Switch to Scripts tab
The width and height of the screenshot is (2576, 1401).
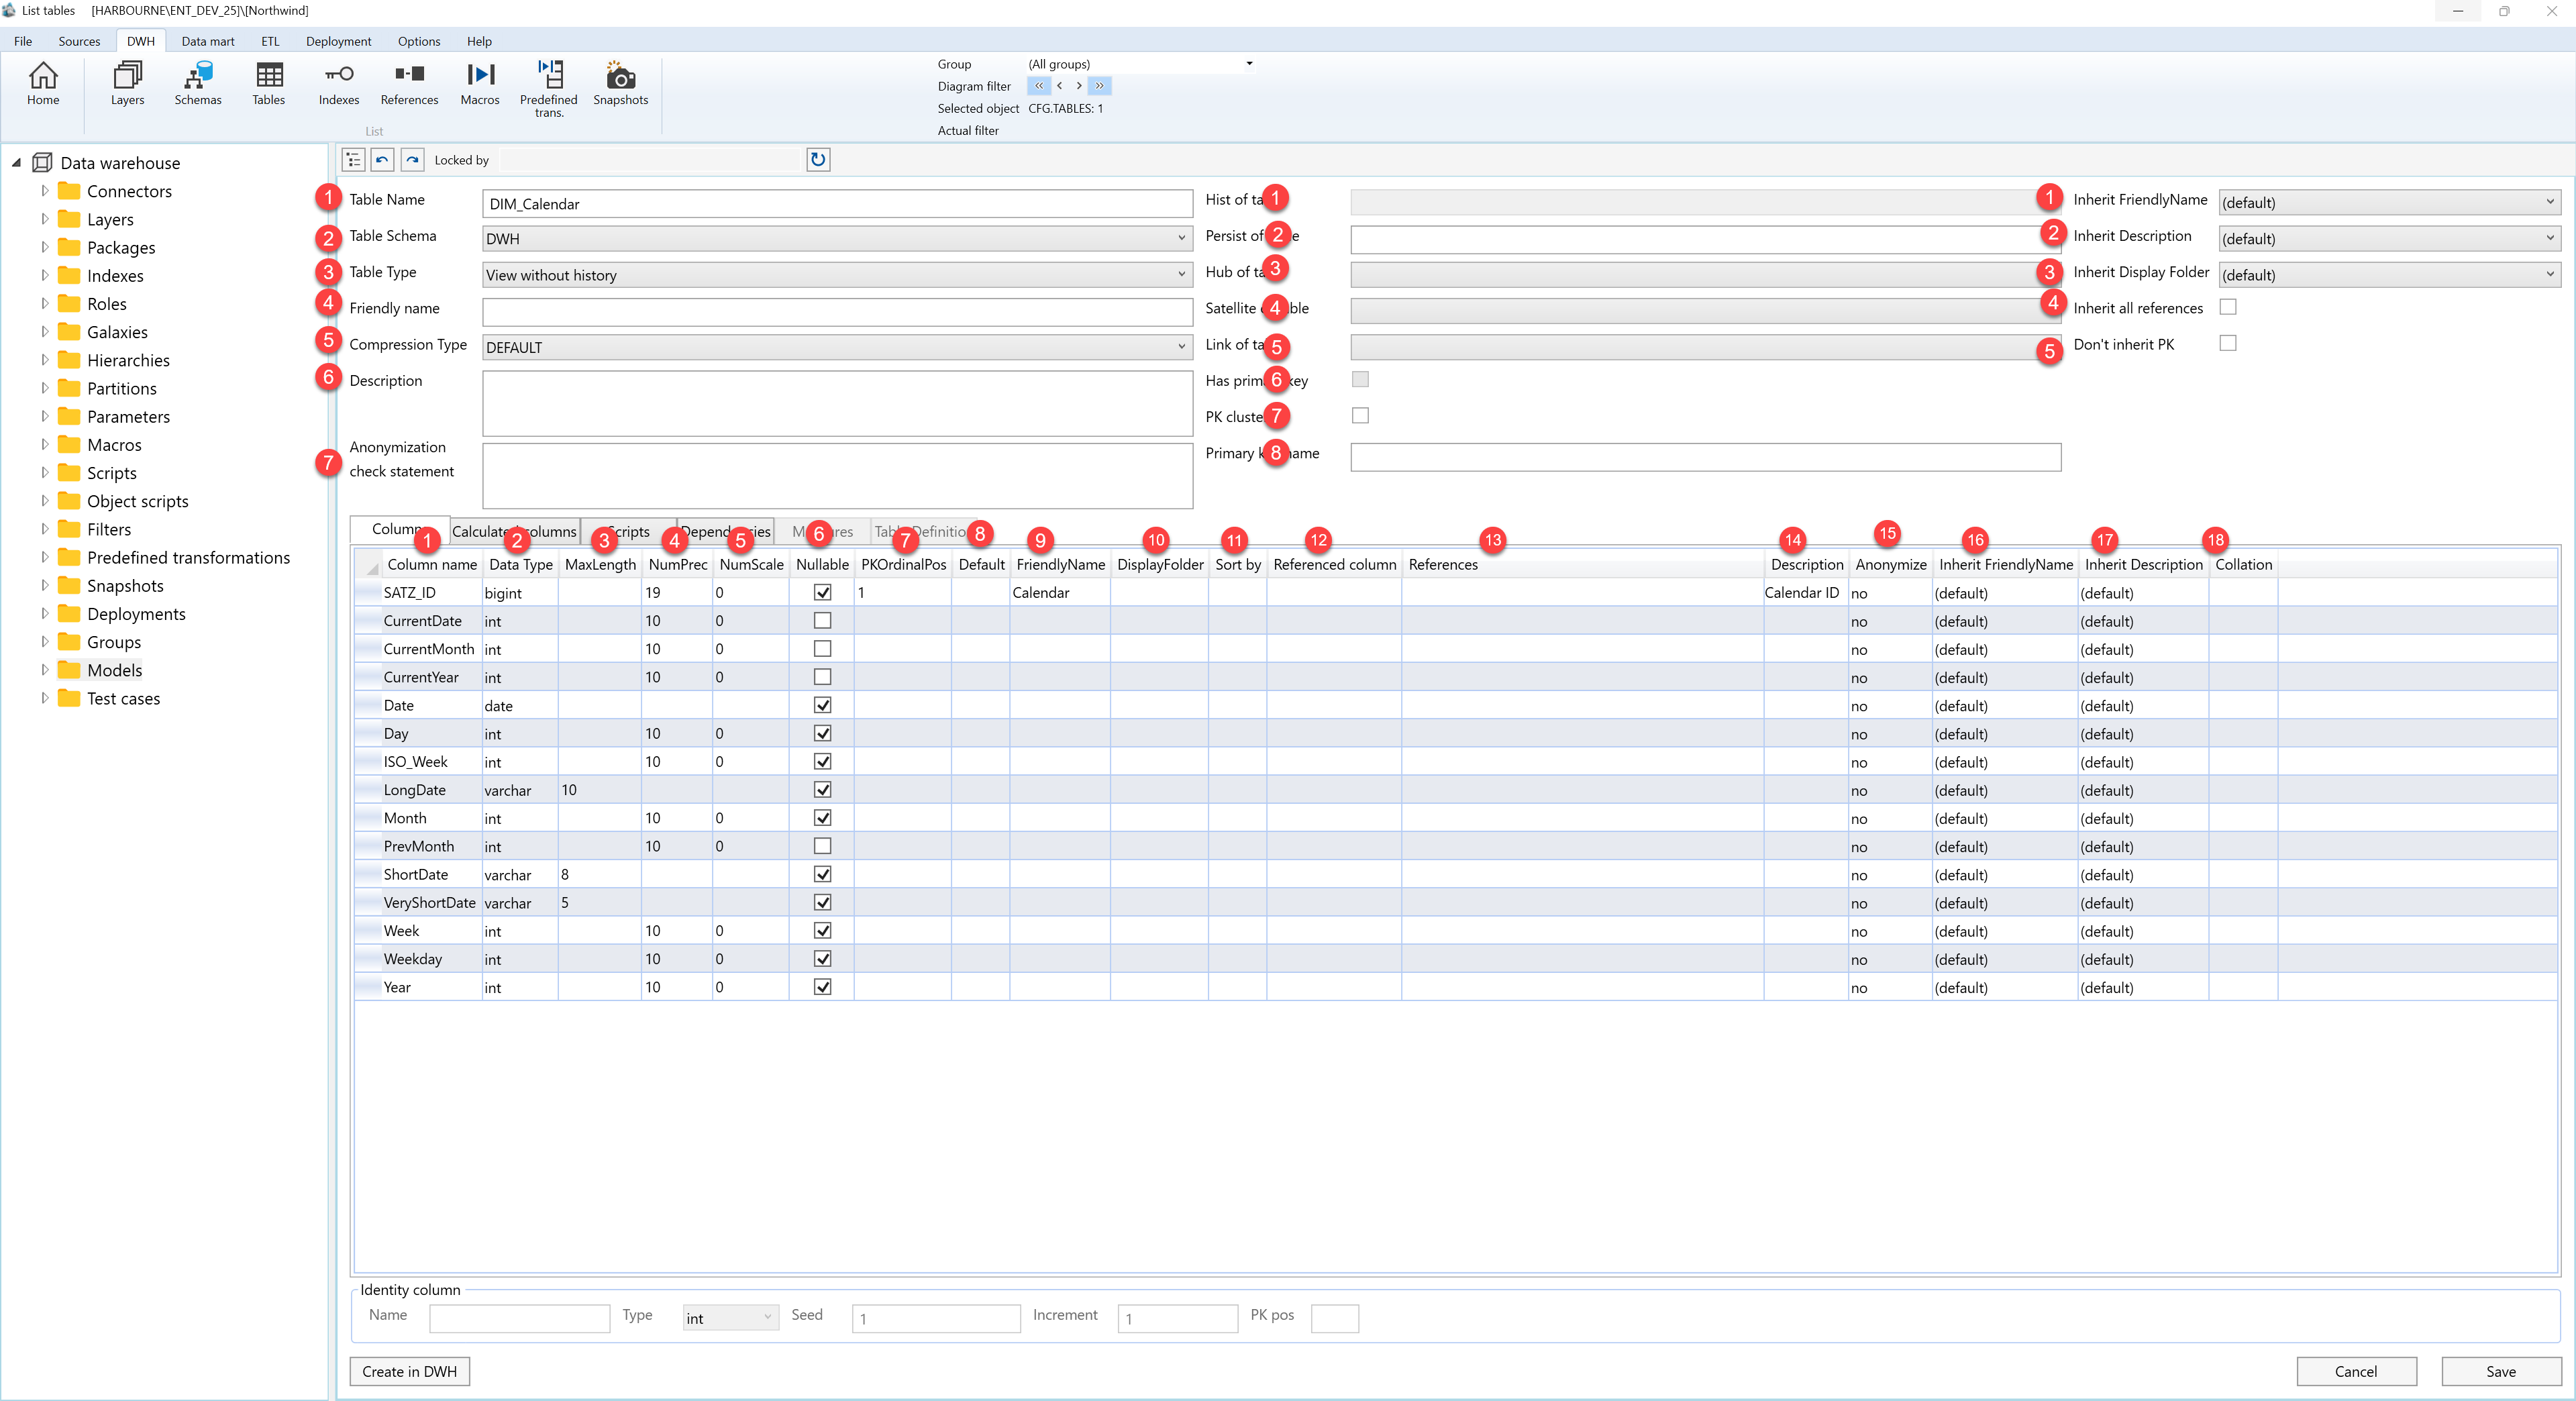(628, 531)
